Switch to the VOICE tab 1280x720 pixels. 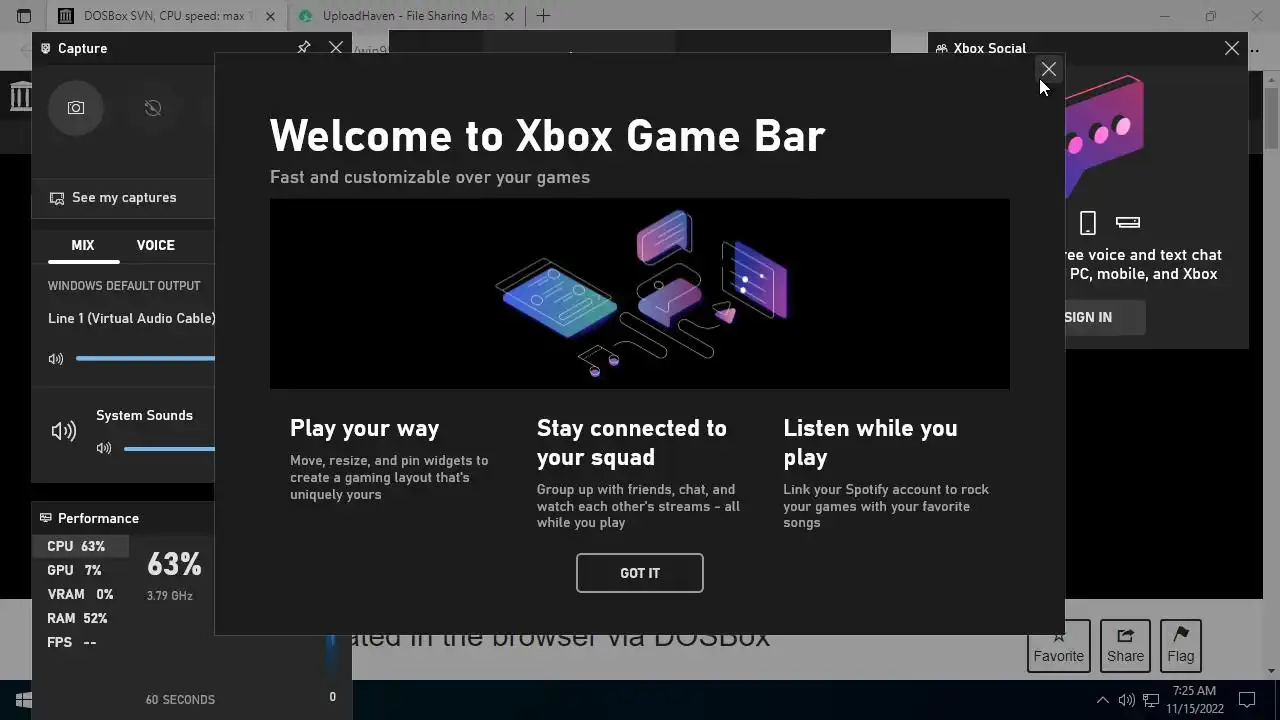[156, 245]
